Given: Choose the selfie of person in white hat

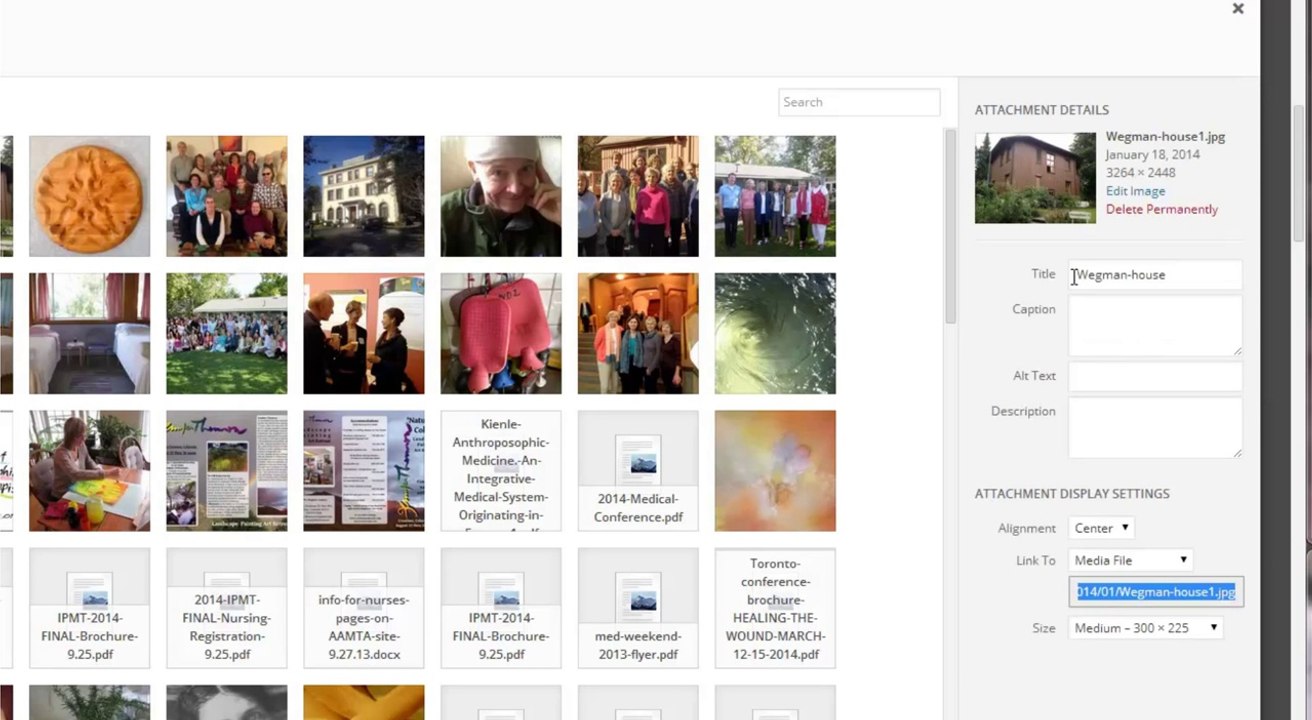Looking at the screenshot, I should [x=501, y=196].
